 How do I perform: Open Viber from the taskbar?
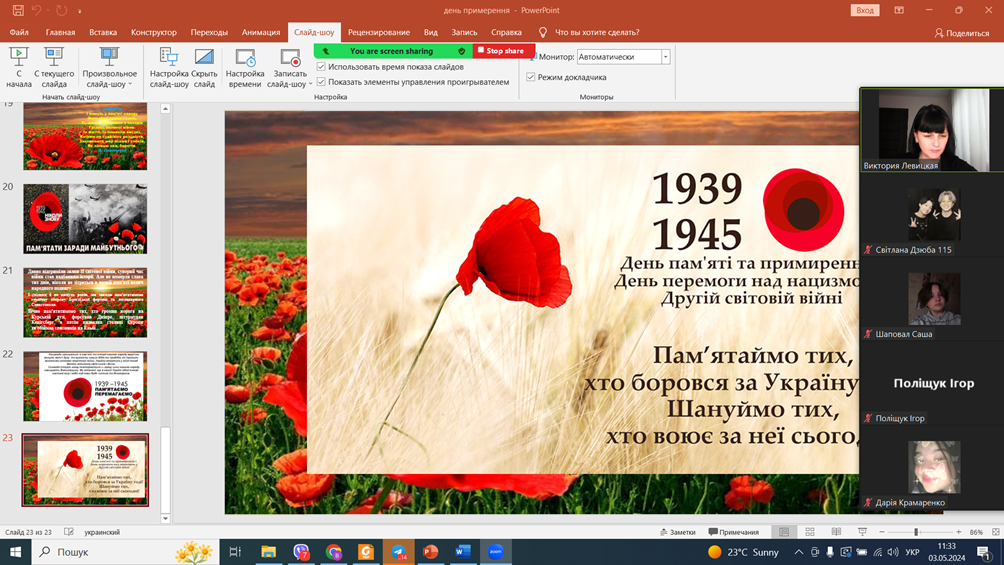(x=301, y=552)
